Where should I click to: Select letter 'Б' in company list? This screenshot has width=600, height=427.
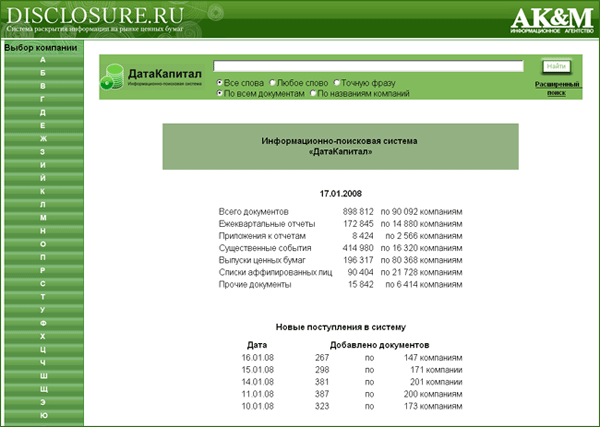click(x=43, y=73)
